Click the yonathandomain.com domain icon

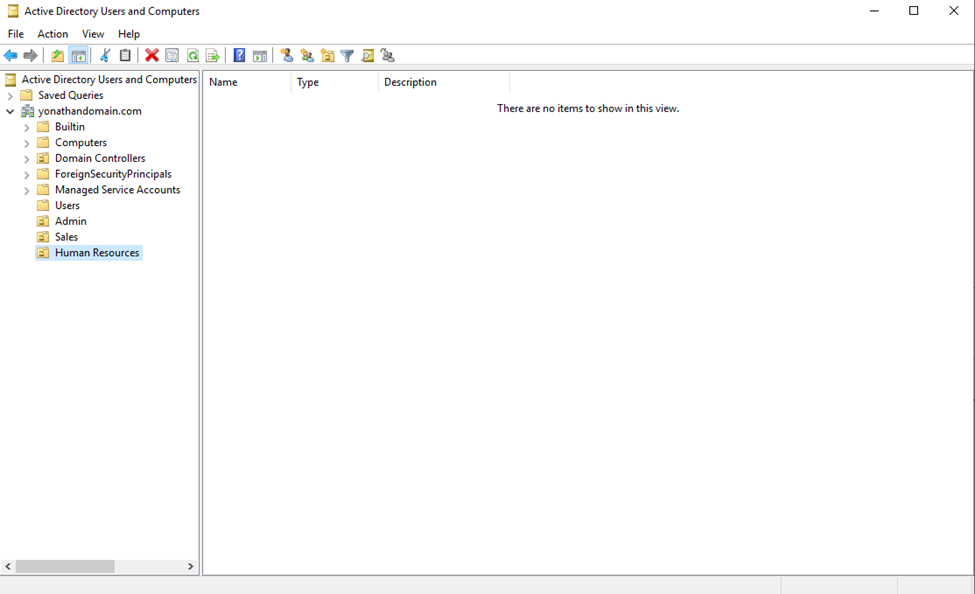tap(27, 111)
